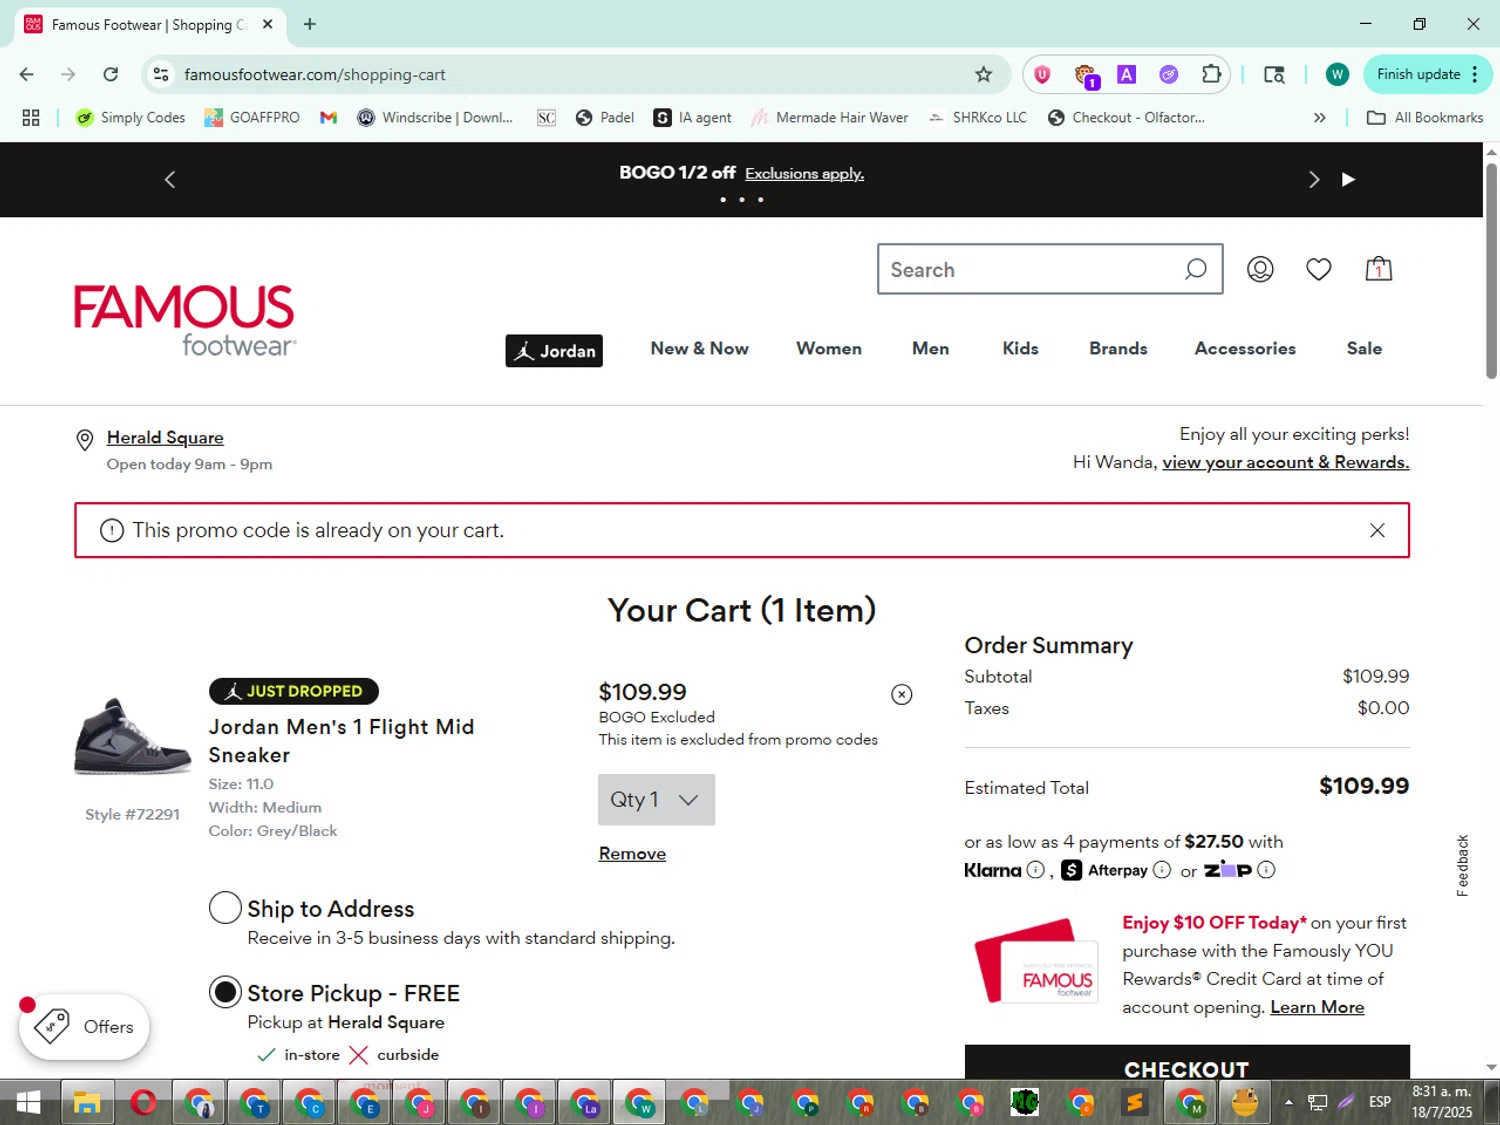Open the shopping bag icon
Viewport: 1500px width, 1125px height.
(x=1379, y=268)
